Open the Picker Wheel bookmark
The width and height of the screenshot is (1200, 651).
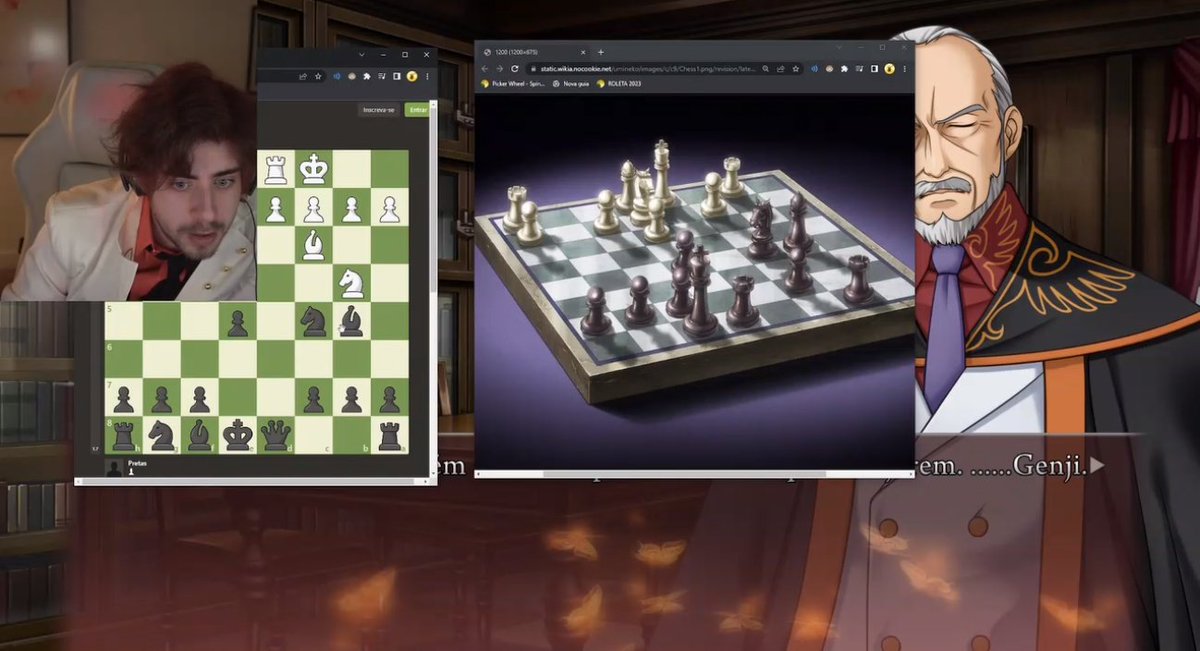point(514,84)
